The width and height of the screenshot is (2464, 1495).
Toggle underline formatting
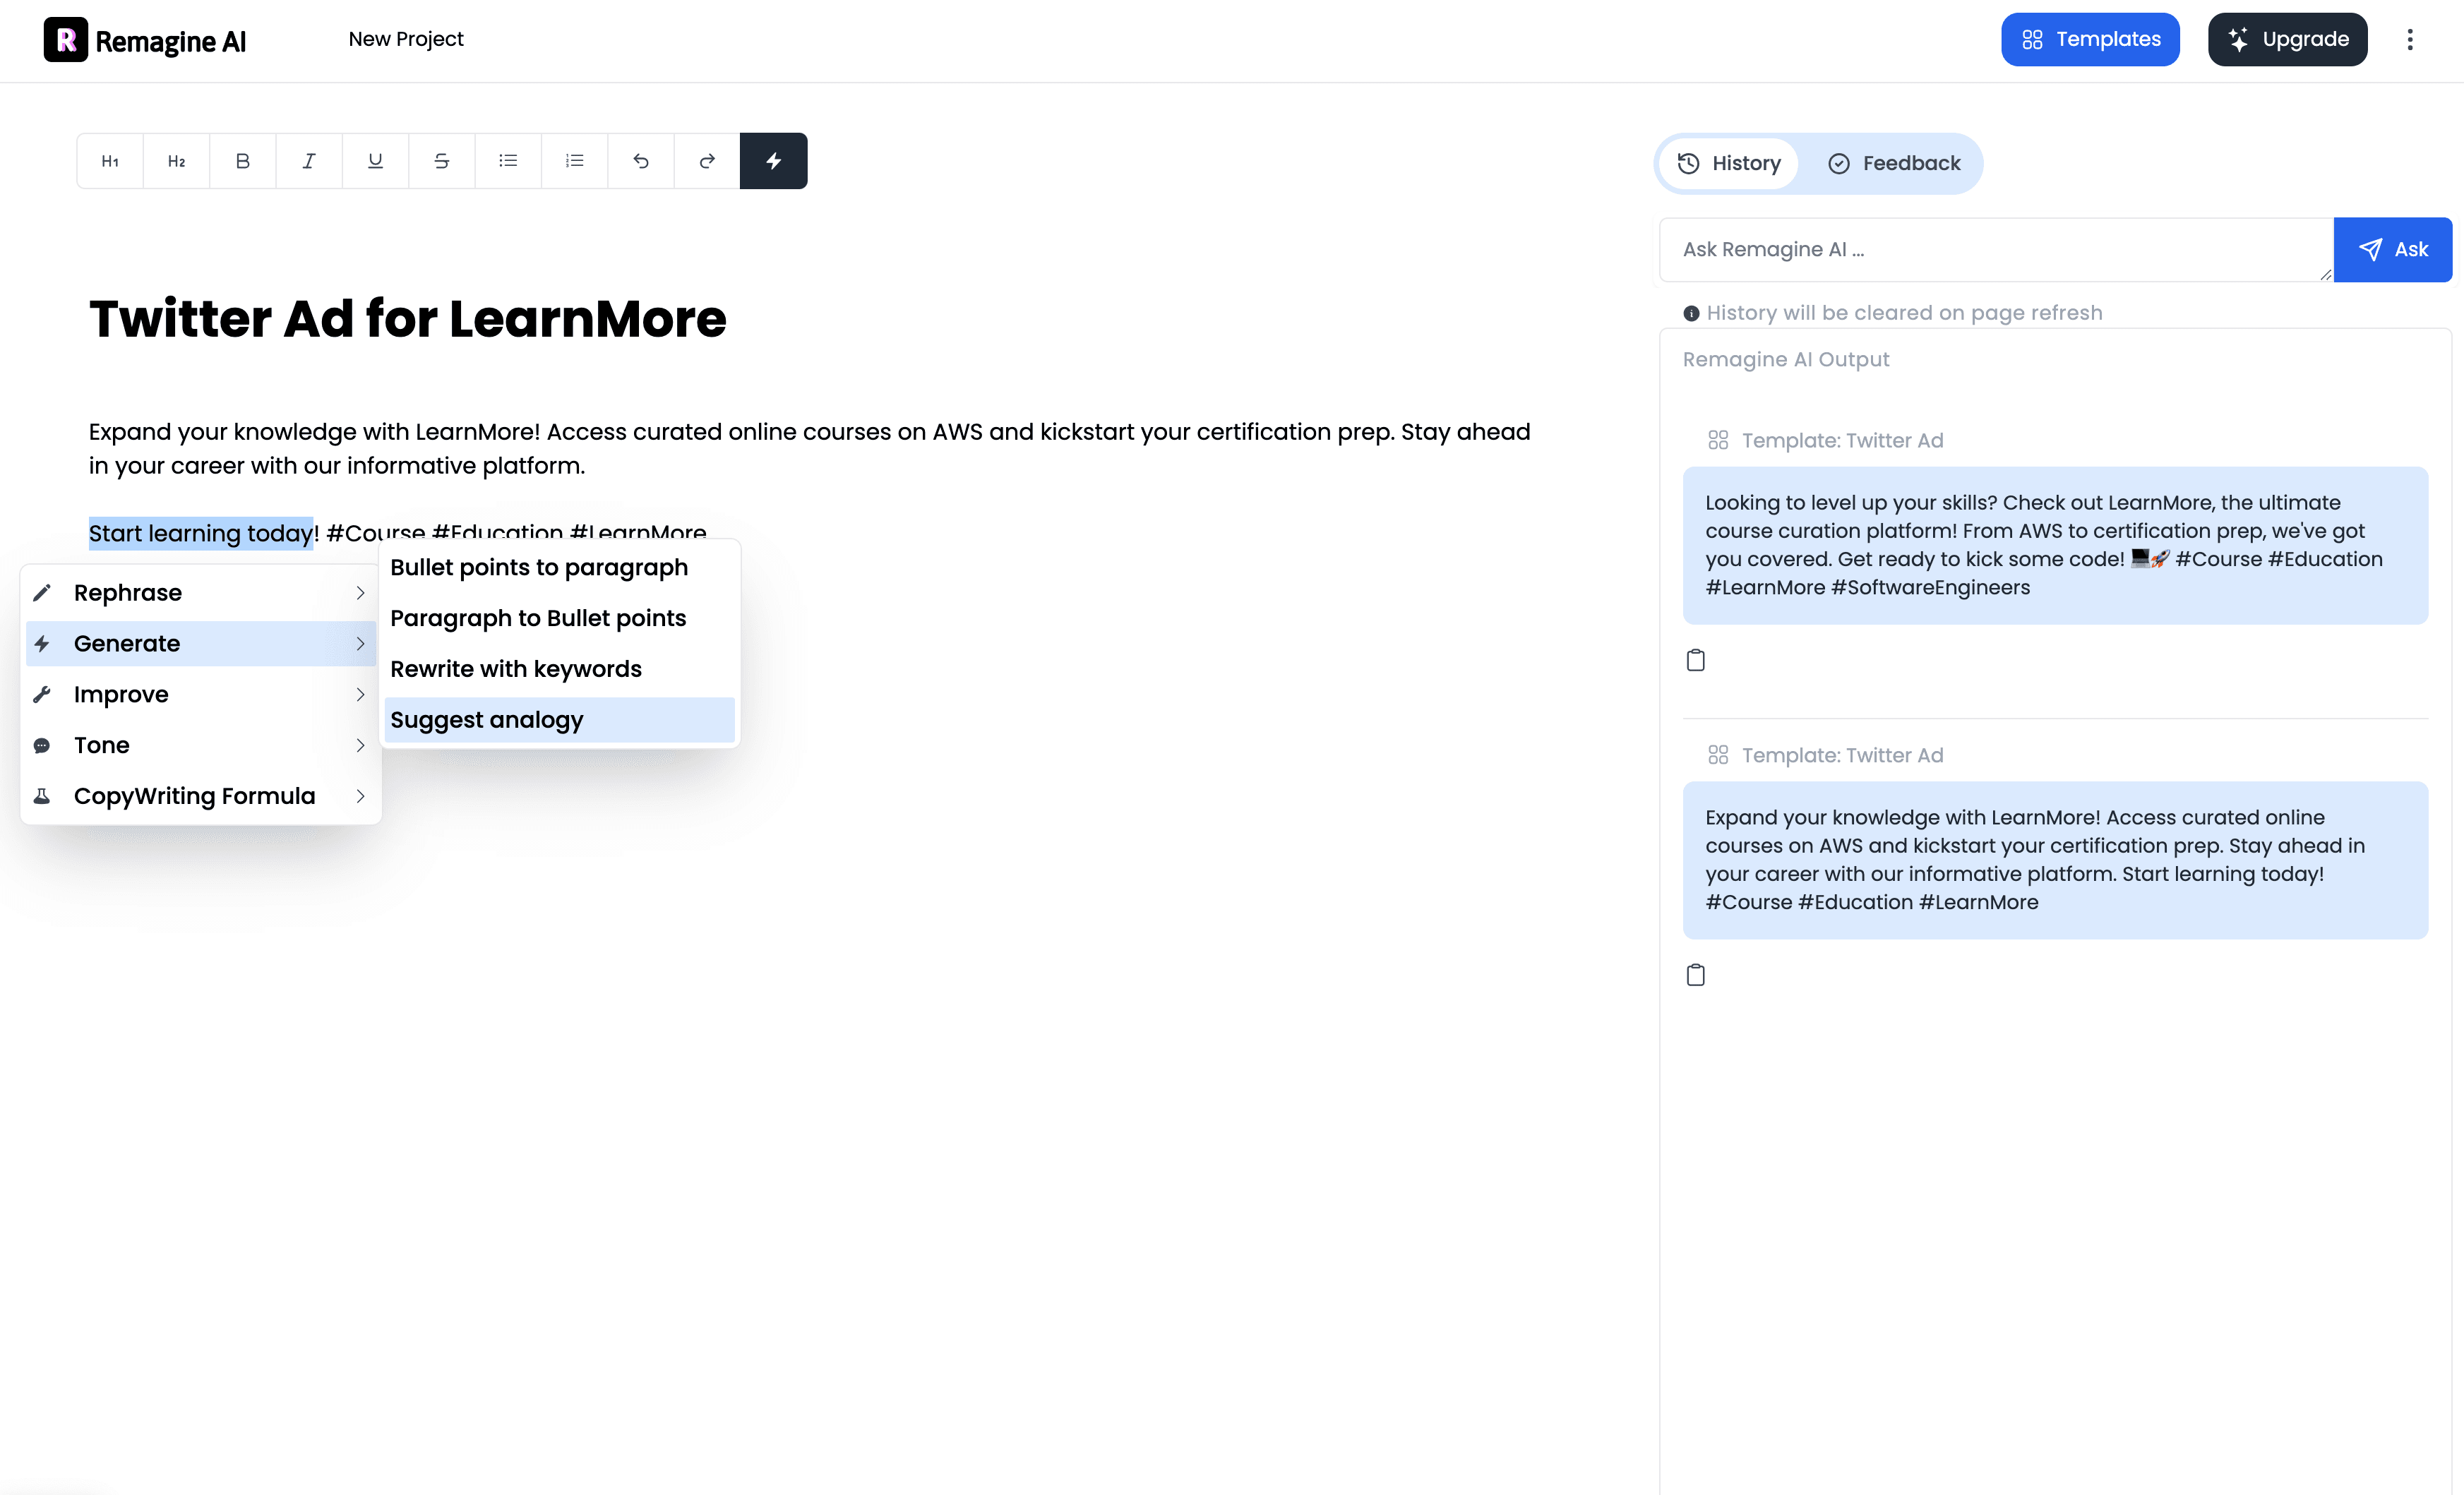(x=375, y=161)
